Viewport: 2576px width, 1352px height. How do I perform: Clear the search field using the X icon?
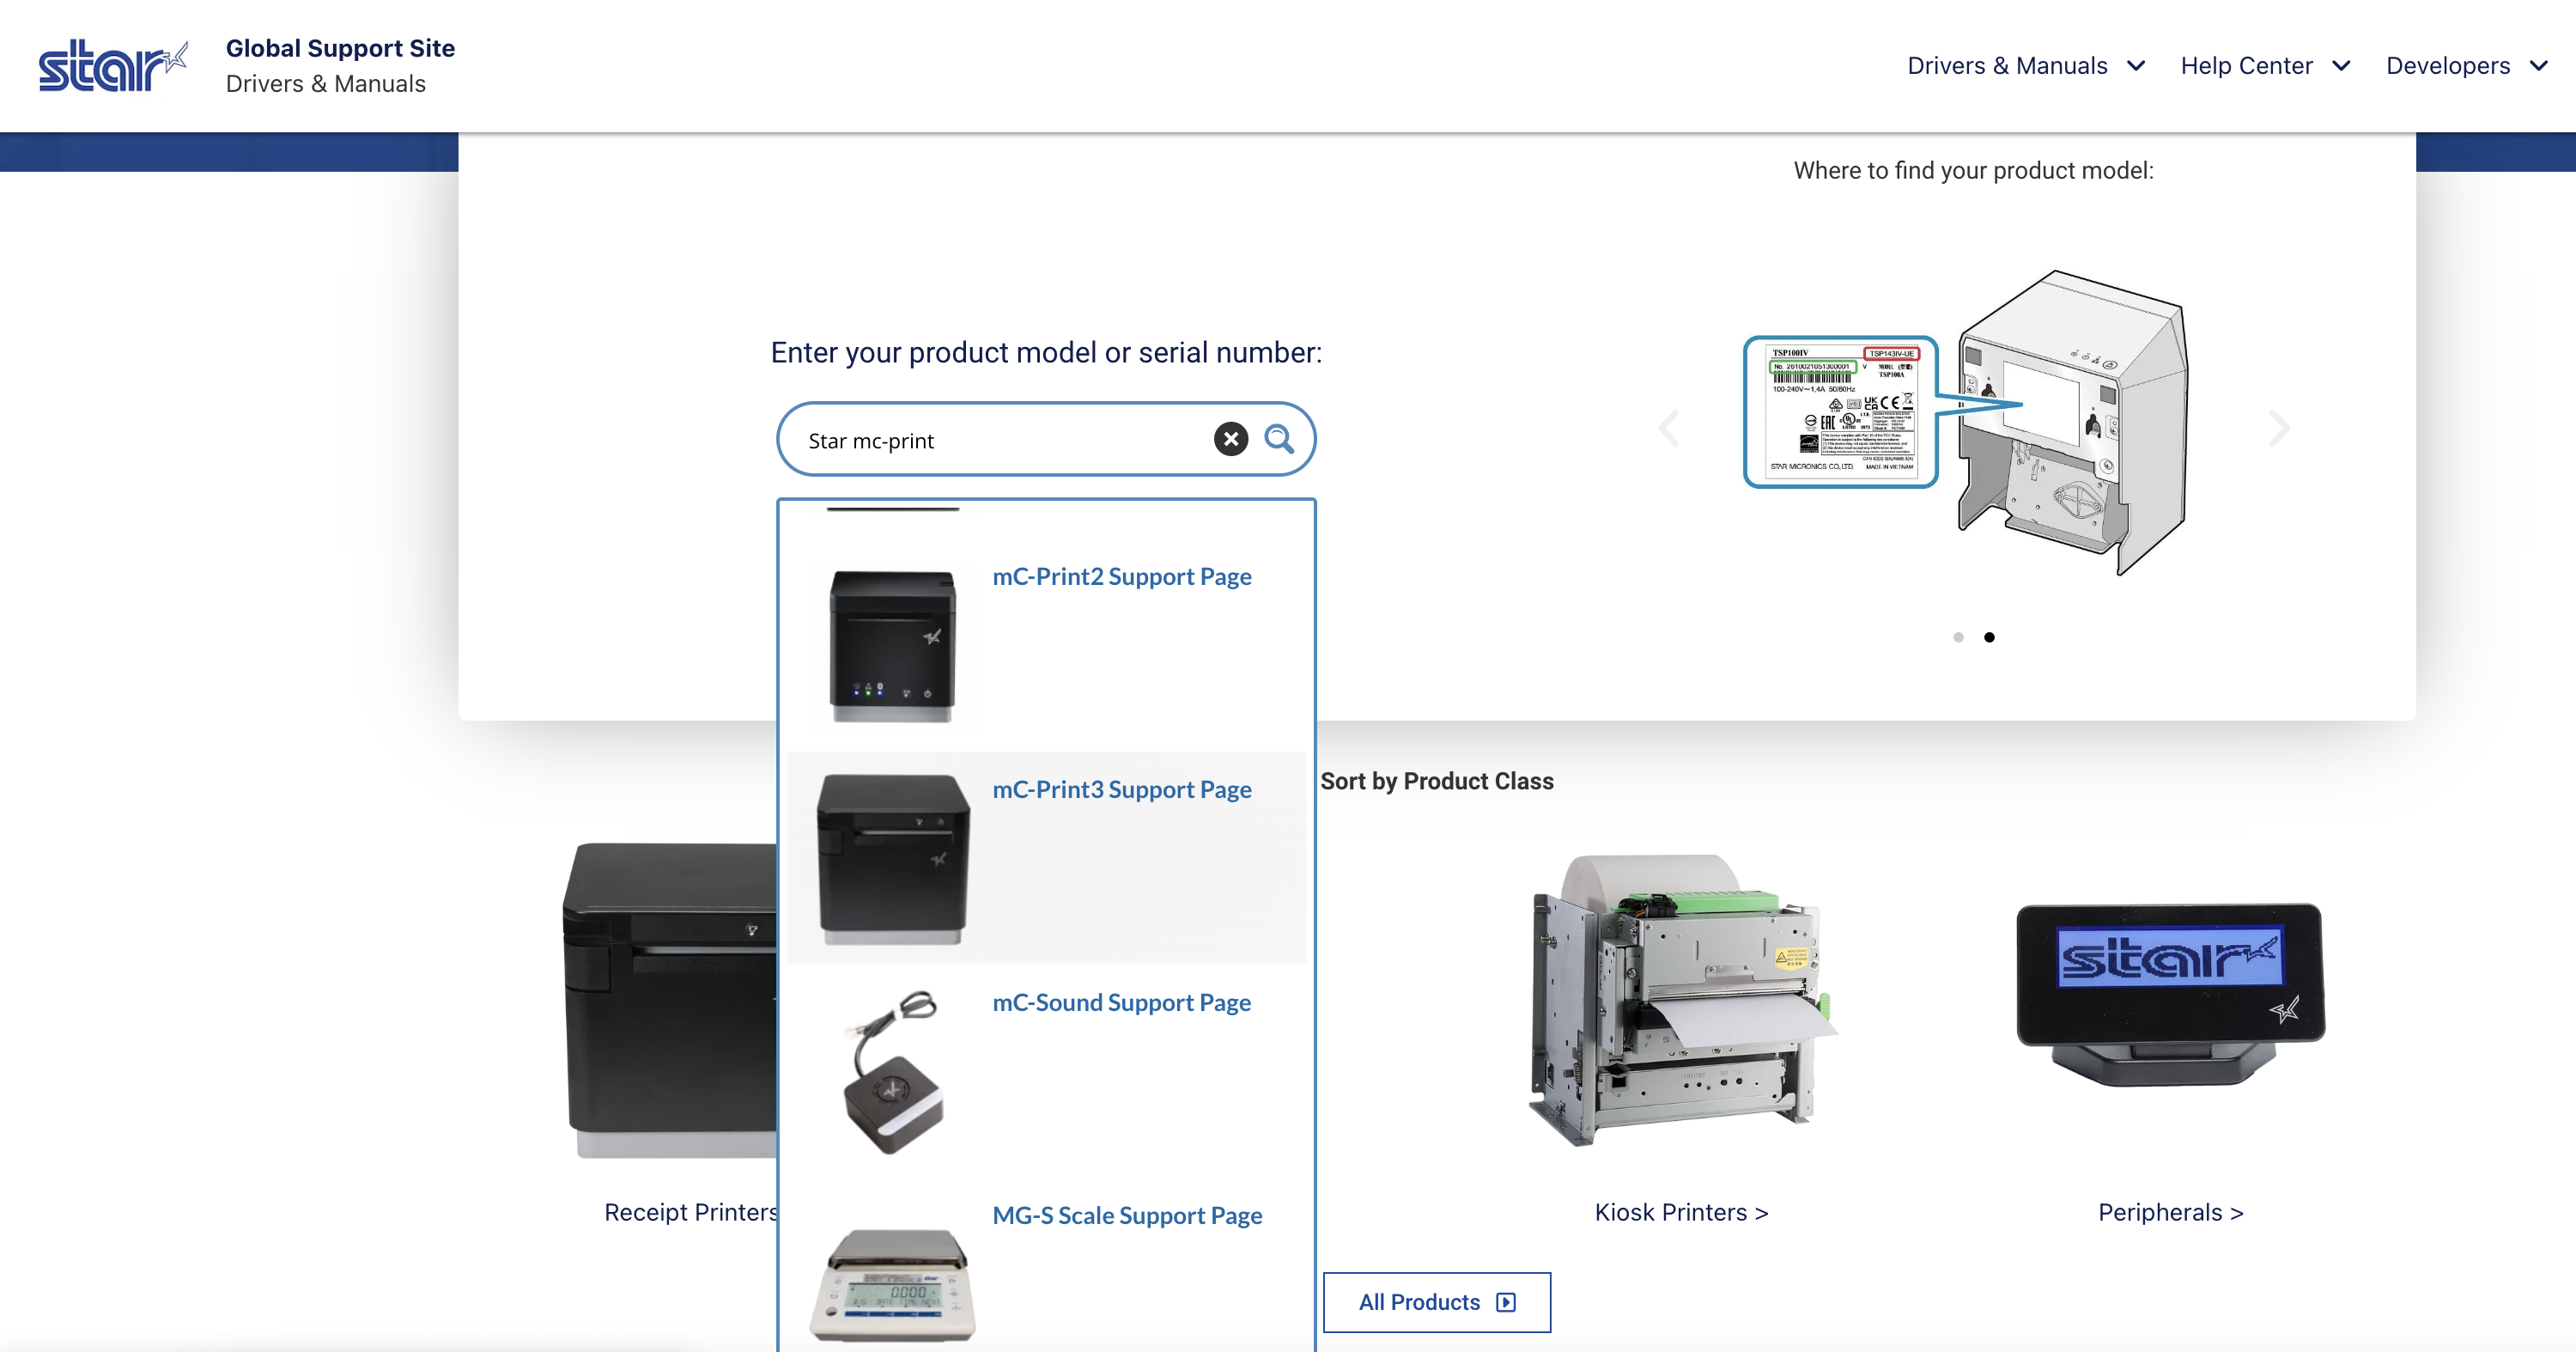1231,439
